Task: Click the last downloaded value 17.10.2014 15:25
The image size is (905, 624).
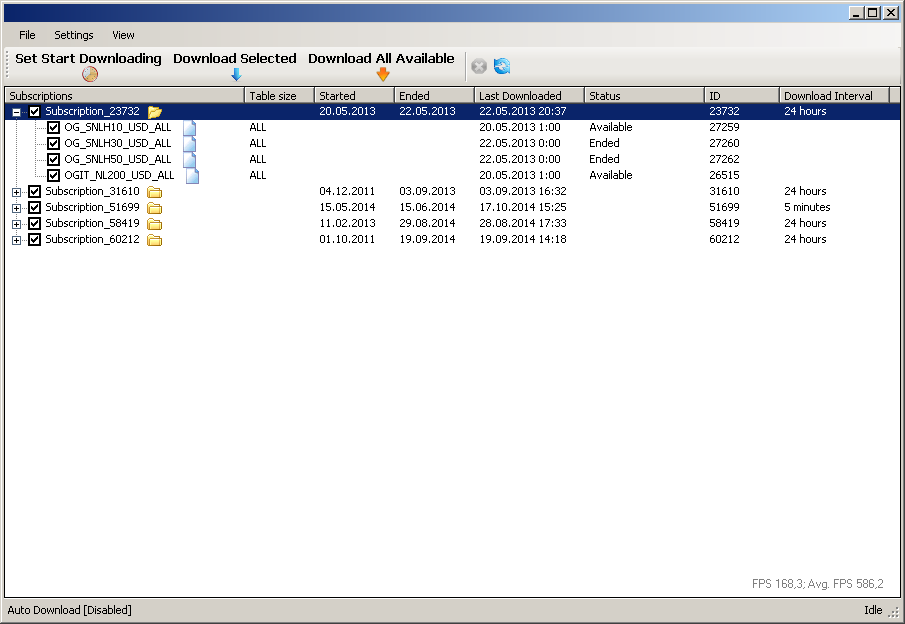Action: pos(523,207)
